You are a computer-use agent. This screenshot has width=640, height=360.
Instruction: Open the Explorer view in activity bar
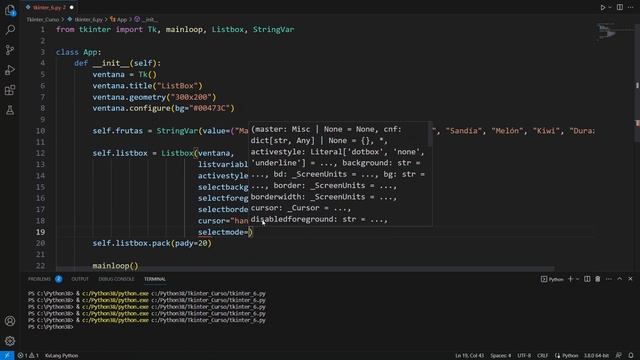tap(10, 10)
